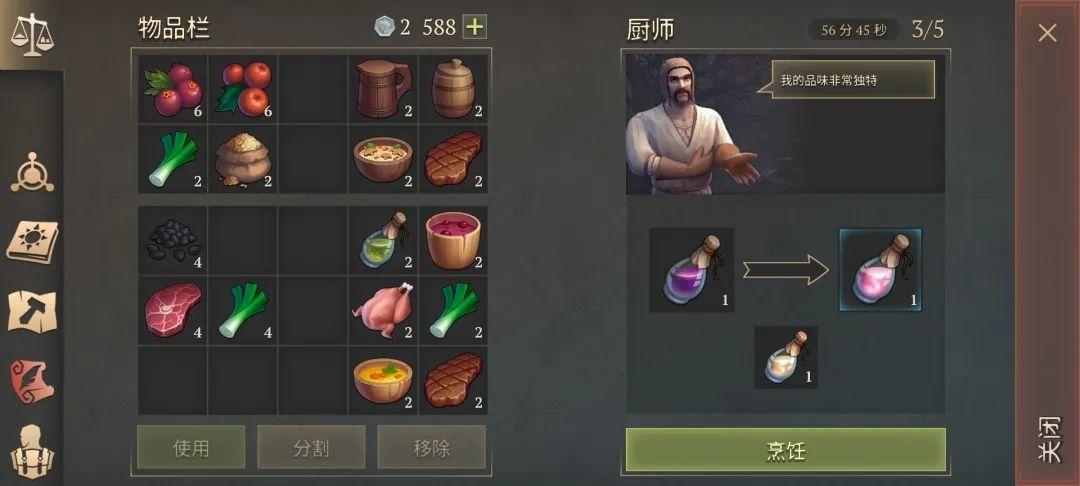Select the purple potion ingredient slot
This screenshot has height=486, width=1080.
click(692, 270)
